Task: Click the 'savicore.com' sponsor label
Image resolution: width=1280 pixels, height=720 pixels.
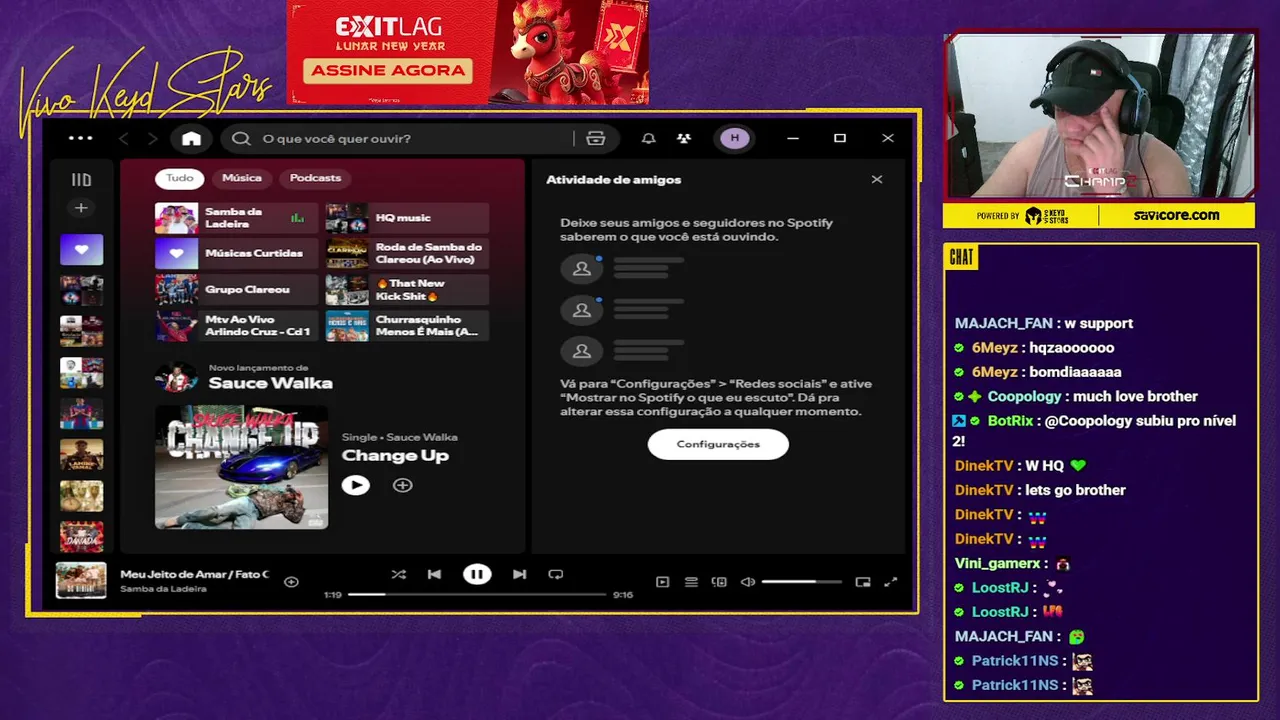Action: tap(1176, 215)
